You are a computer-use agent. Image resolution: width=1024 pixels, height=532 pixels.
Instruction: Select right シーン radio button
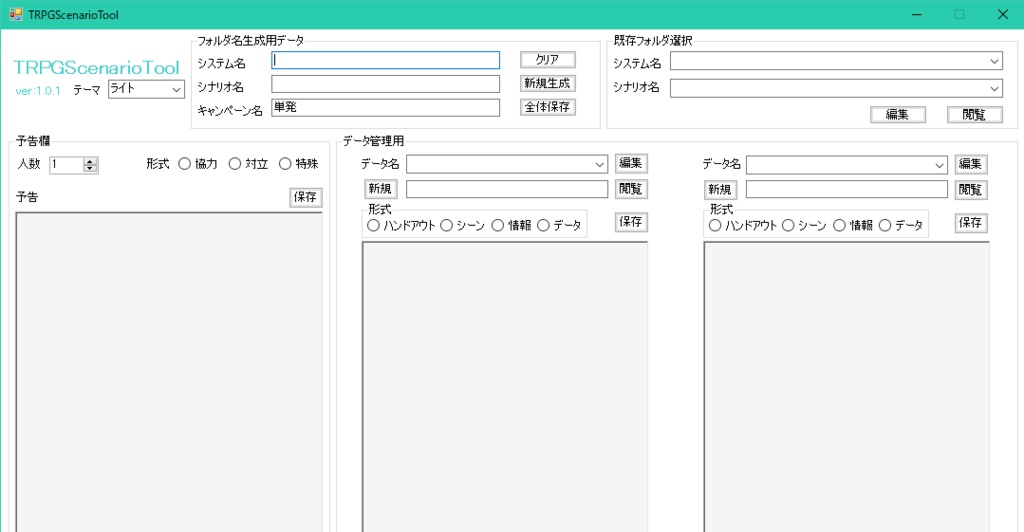[804, 225]
